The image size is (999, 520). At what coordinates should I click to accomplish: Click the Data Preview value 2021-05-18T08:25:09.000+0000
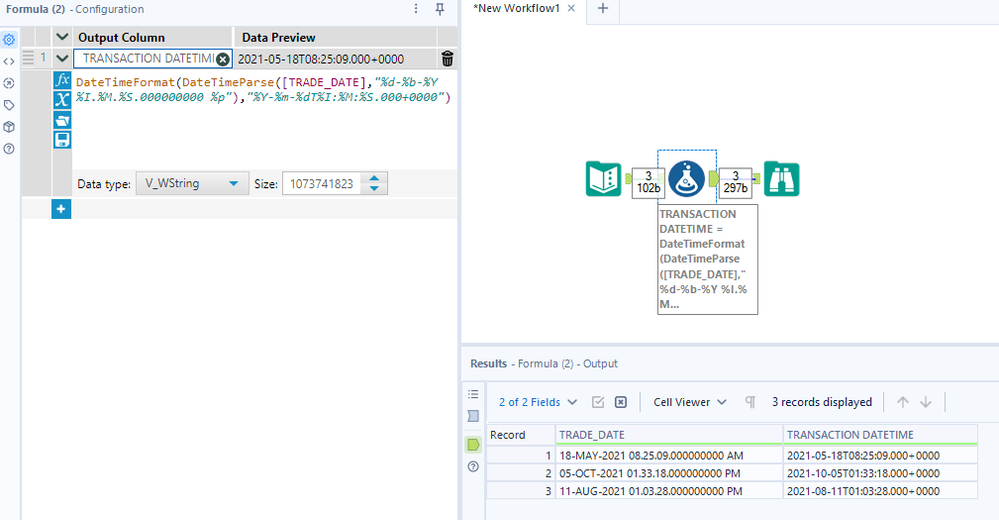pos(320,59)
